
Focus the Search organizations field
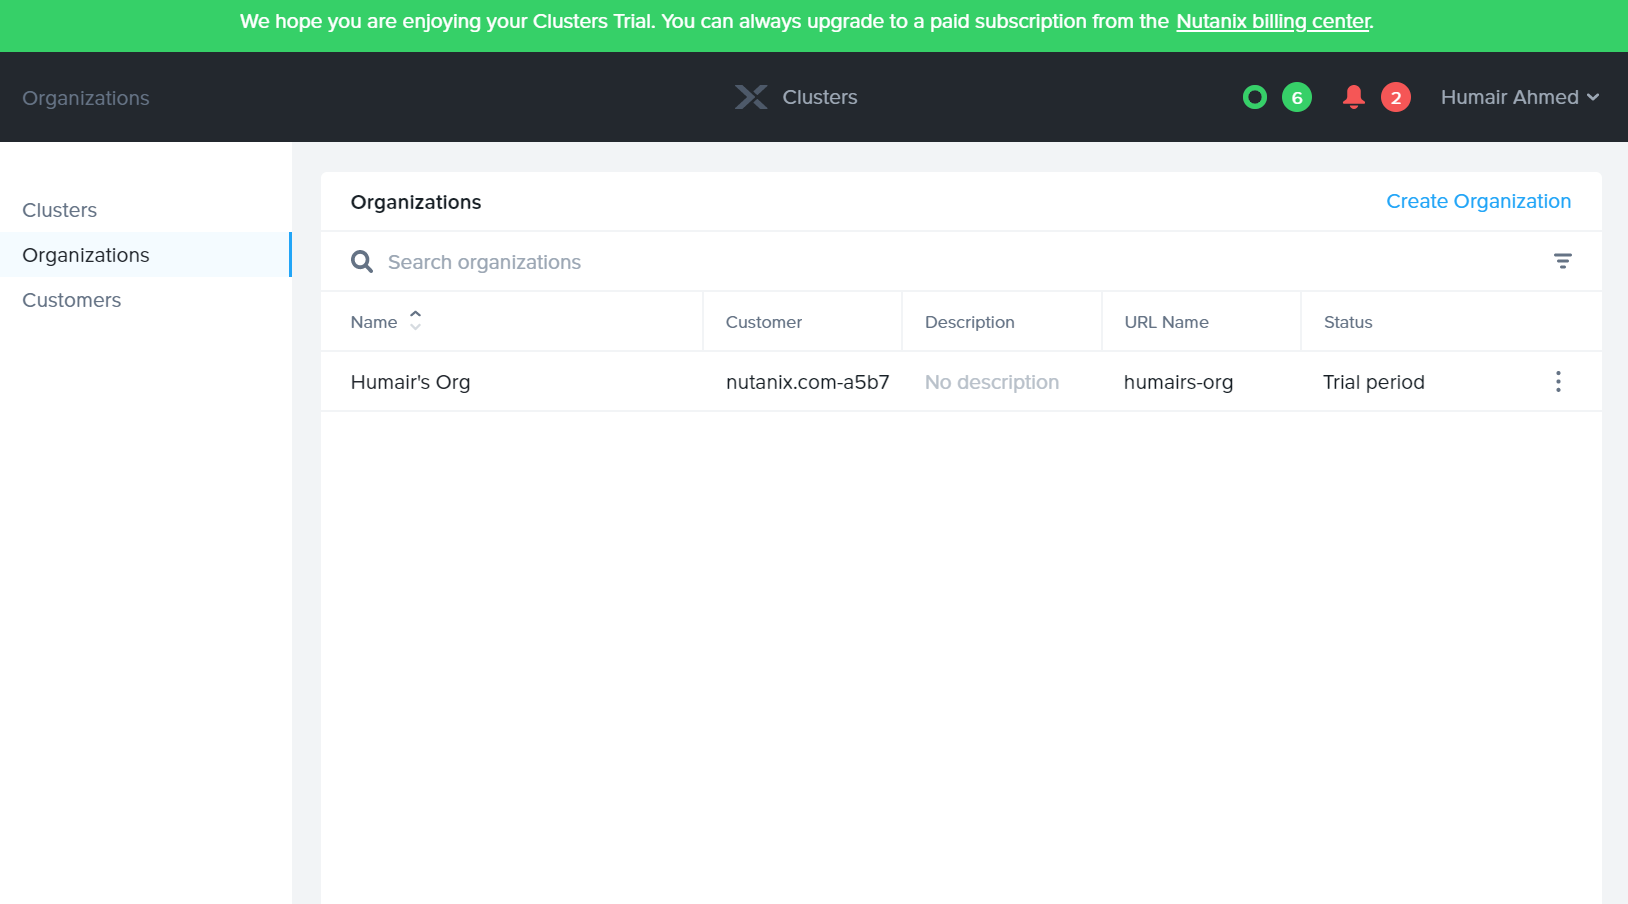[960, 262]
